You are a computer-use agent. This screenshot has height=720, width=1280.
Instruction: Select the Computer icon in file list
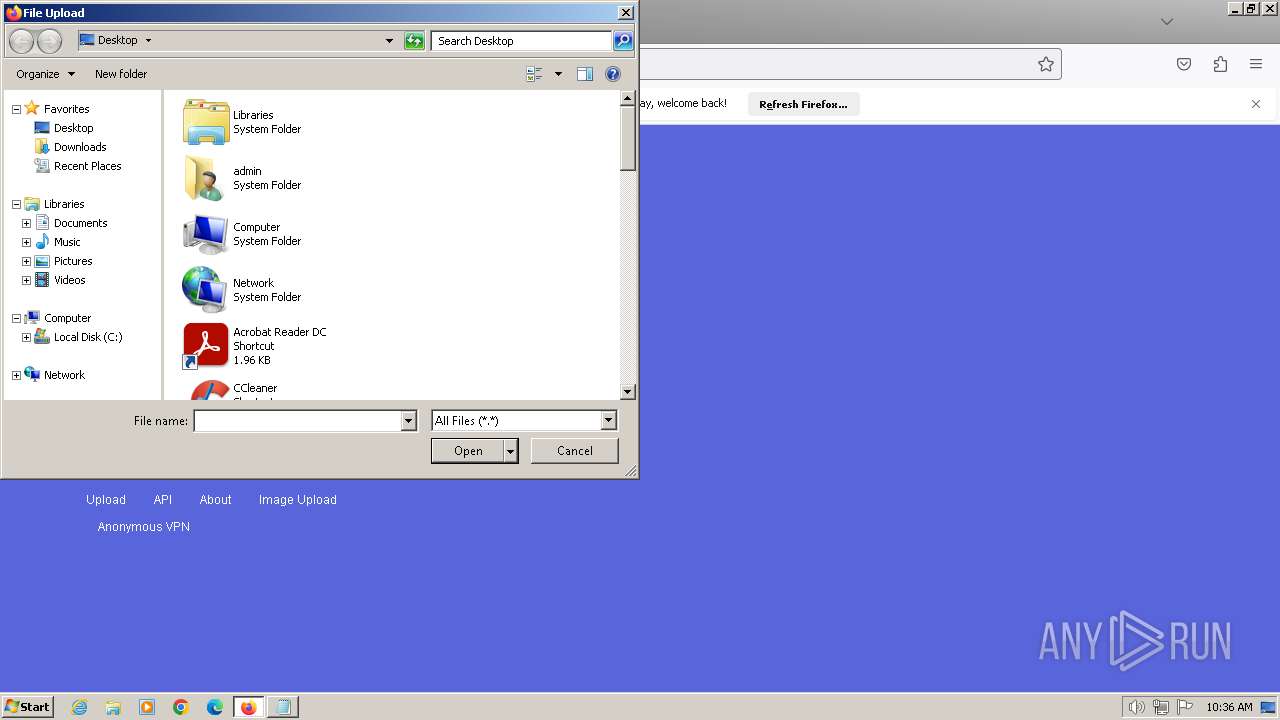point(206,234)
